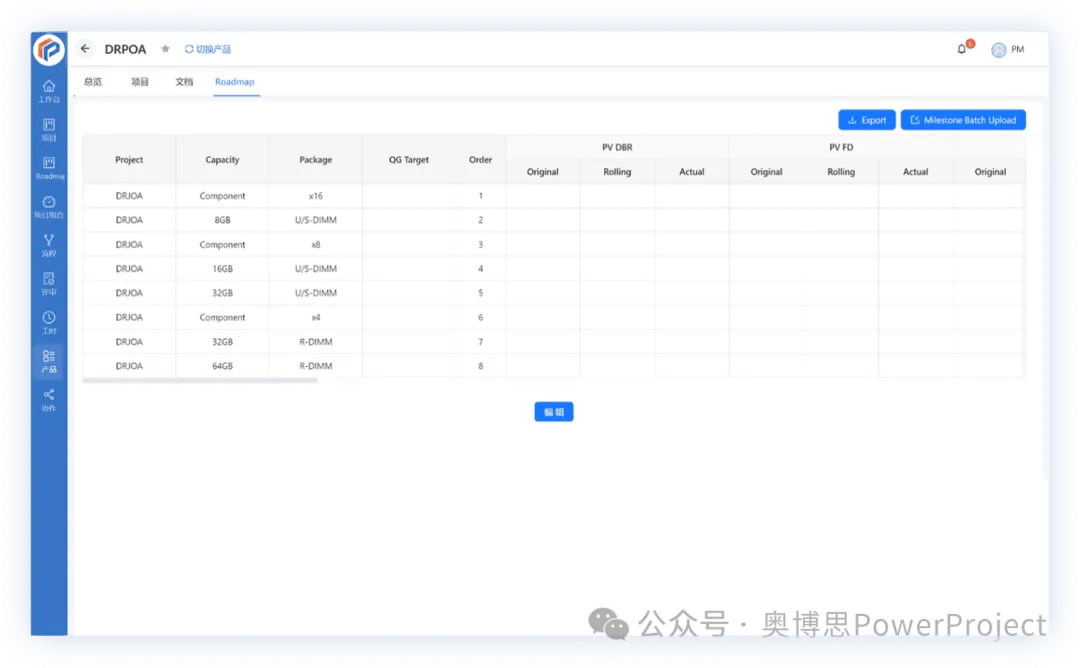
Task: Click the PV FD group header
Action: click(841, 147)
